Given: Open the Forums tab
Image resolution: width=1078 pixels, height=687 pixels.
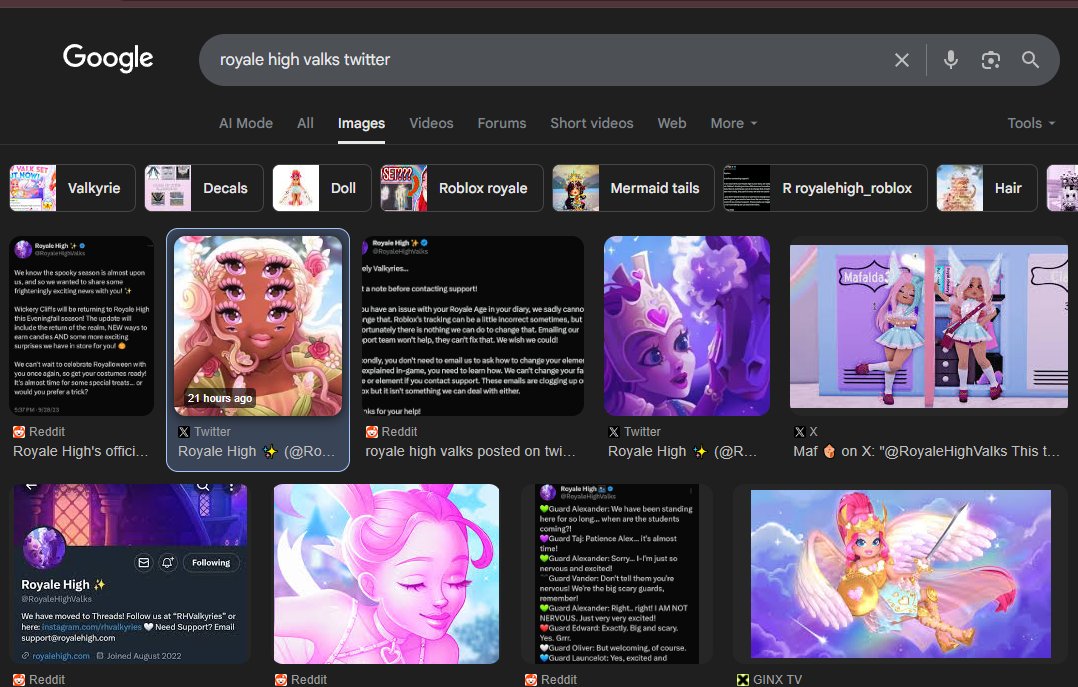Looking at the screenshot, I should pyautogui.click(x=502, y=123).
